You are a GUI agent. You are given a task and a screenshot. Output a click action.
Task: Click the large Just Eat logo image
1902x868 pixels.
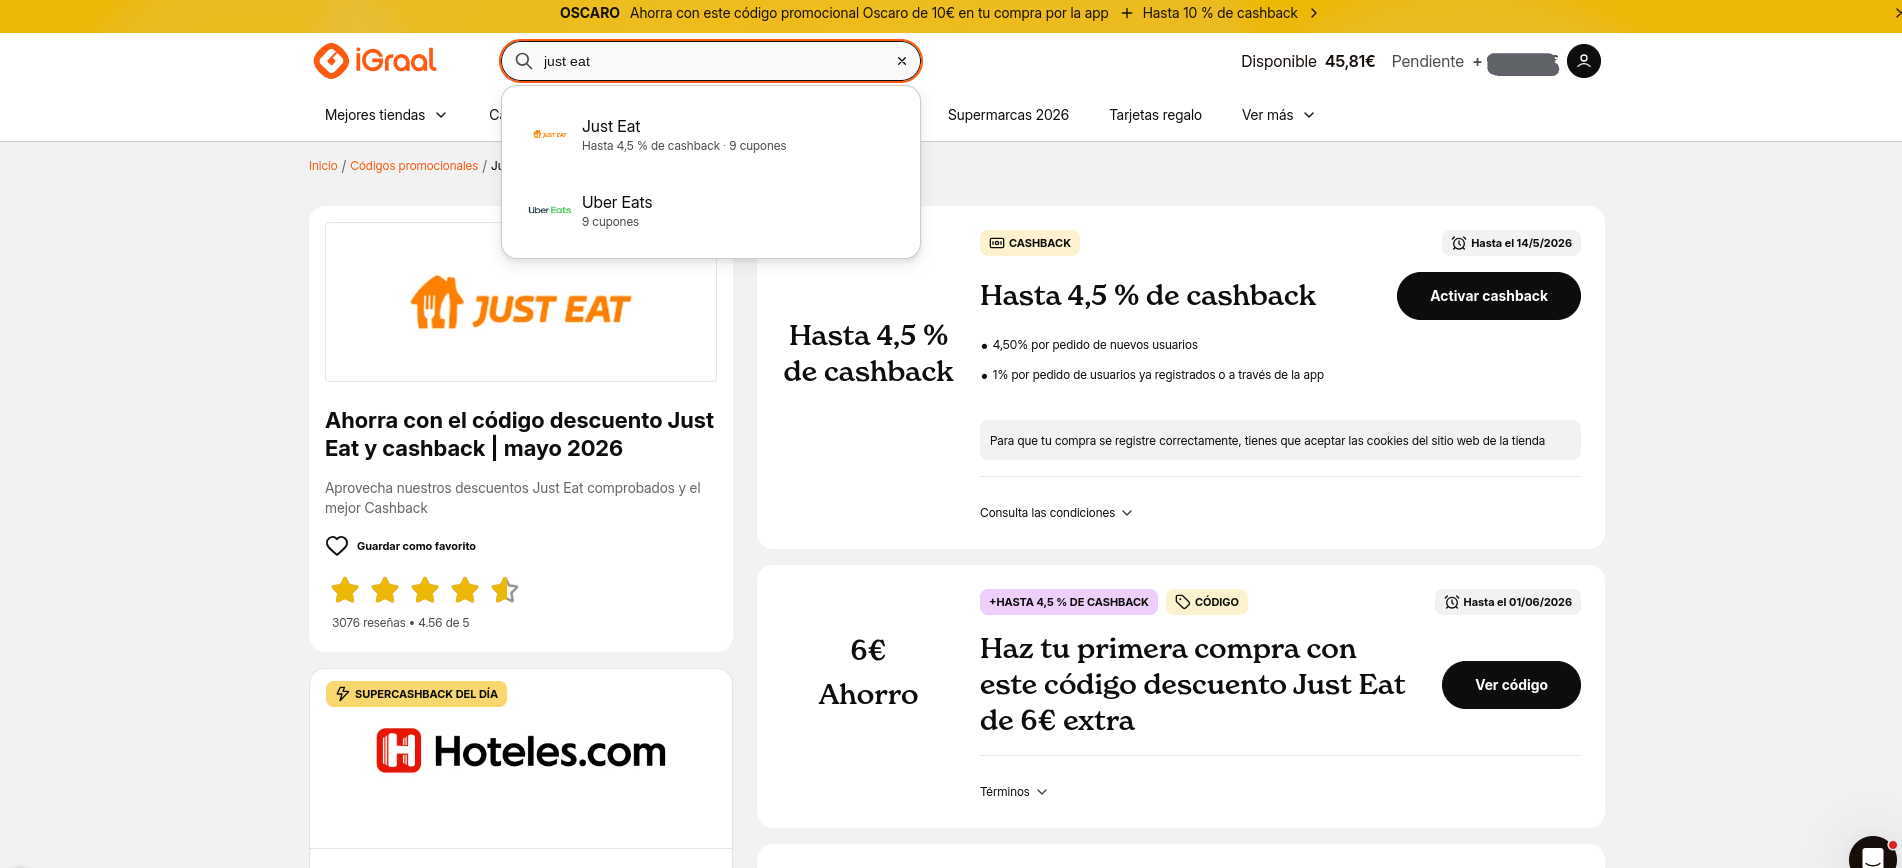pyautogui.click(x=521, y=302)
